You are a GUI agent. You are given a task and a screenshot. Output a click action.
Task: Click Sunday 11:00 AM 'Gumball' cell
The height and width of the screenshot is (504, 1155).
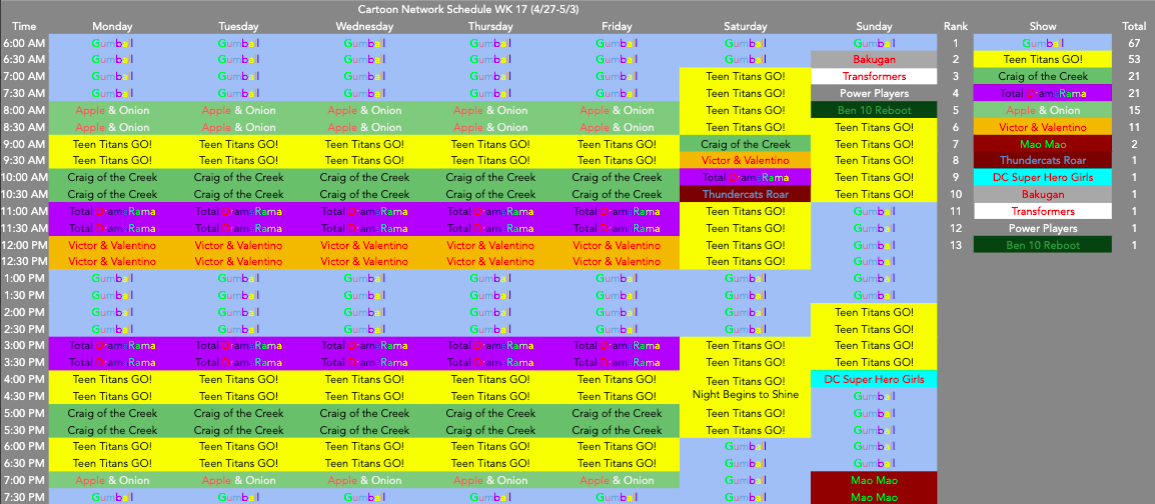(874, 211)
